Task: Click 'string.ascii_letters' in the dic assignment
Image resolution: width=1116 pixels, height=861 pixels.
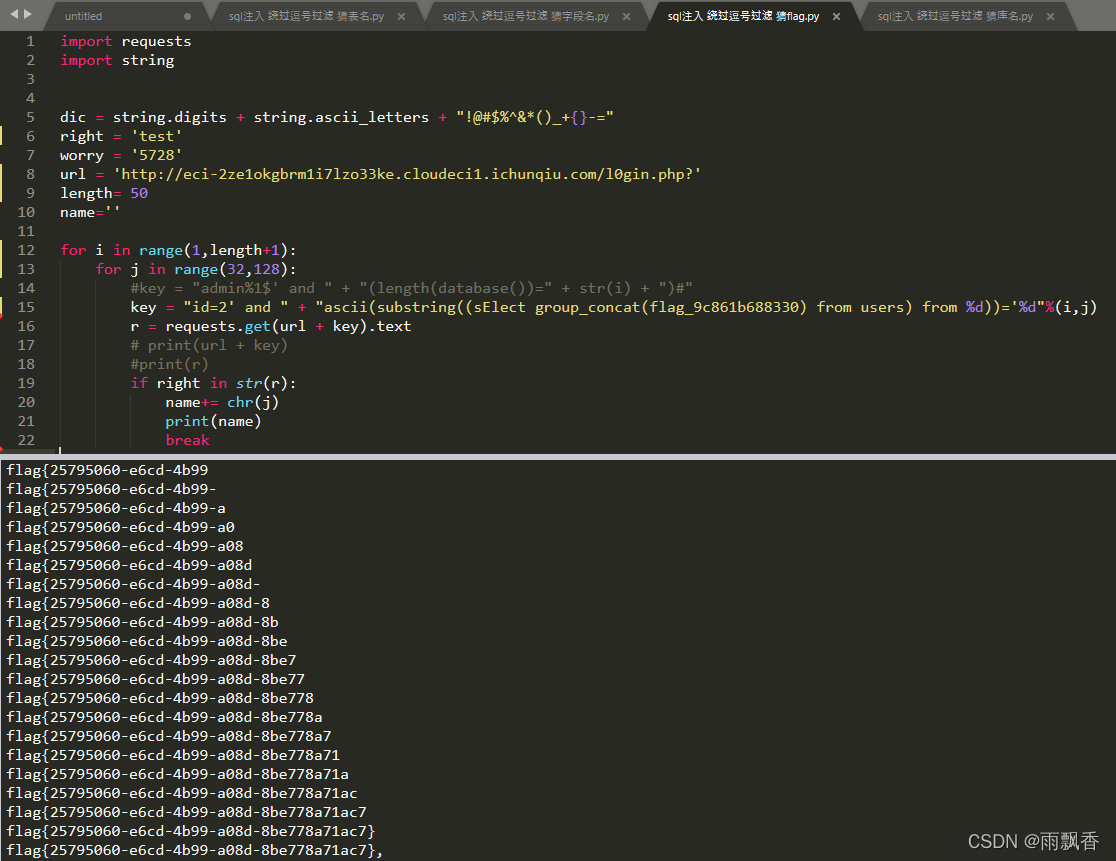Action: tap(341, 117)
